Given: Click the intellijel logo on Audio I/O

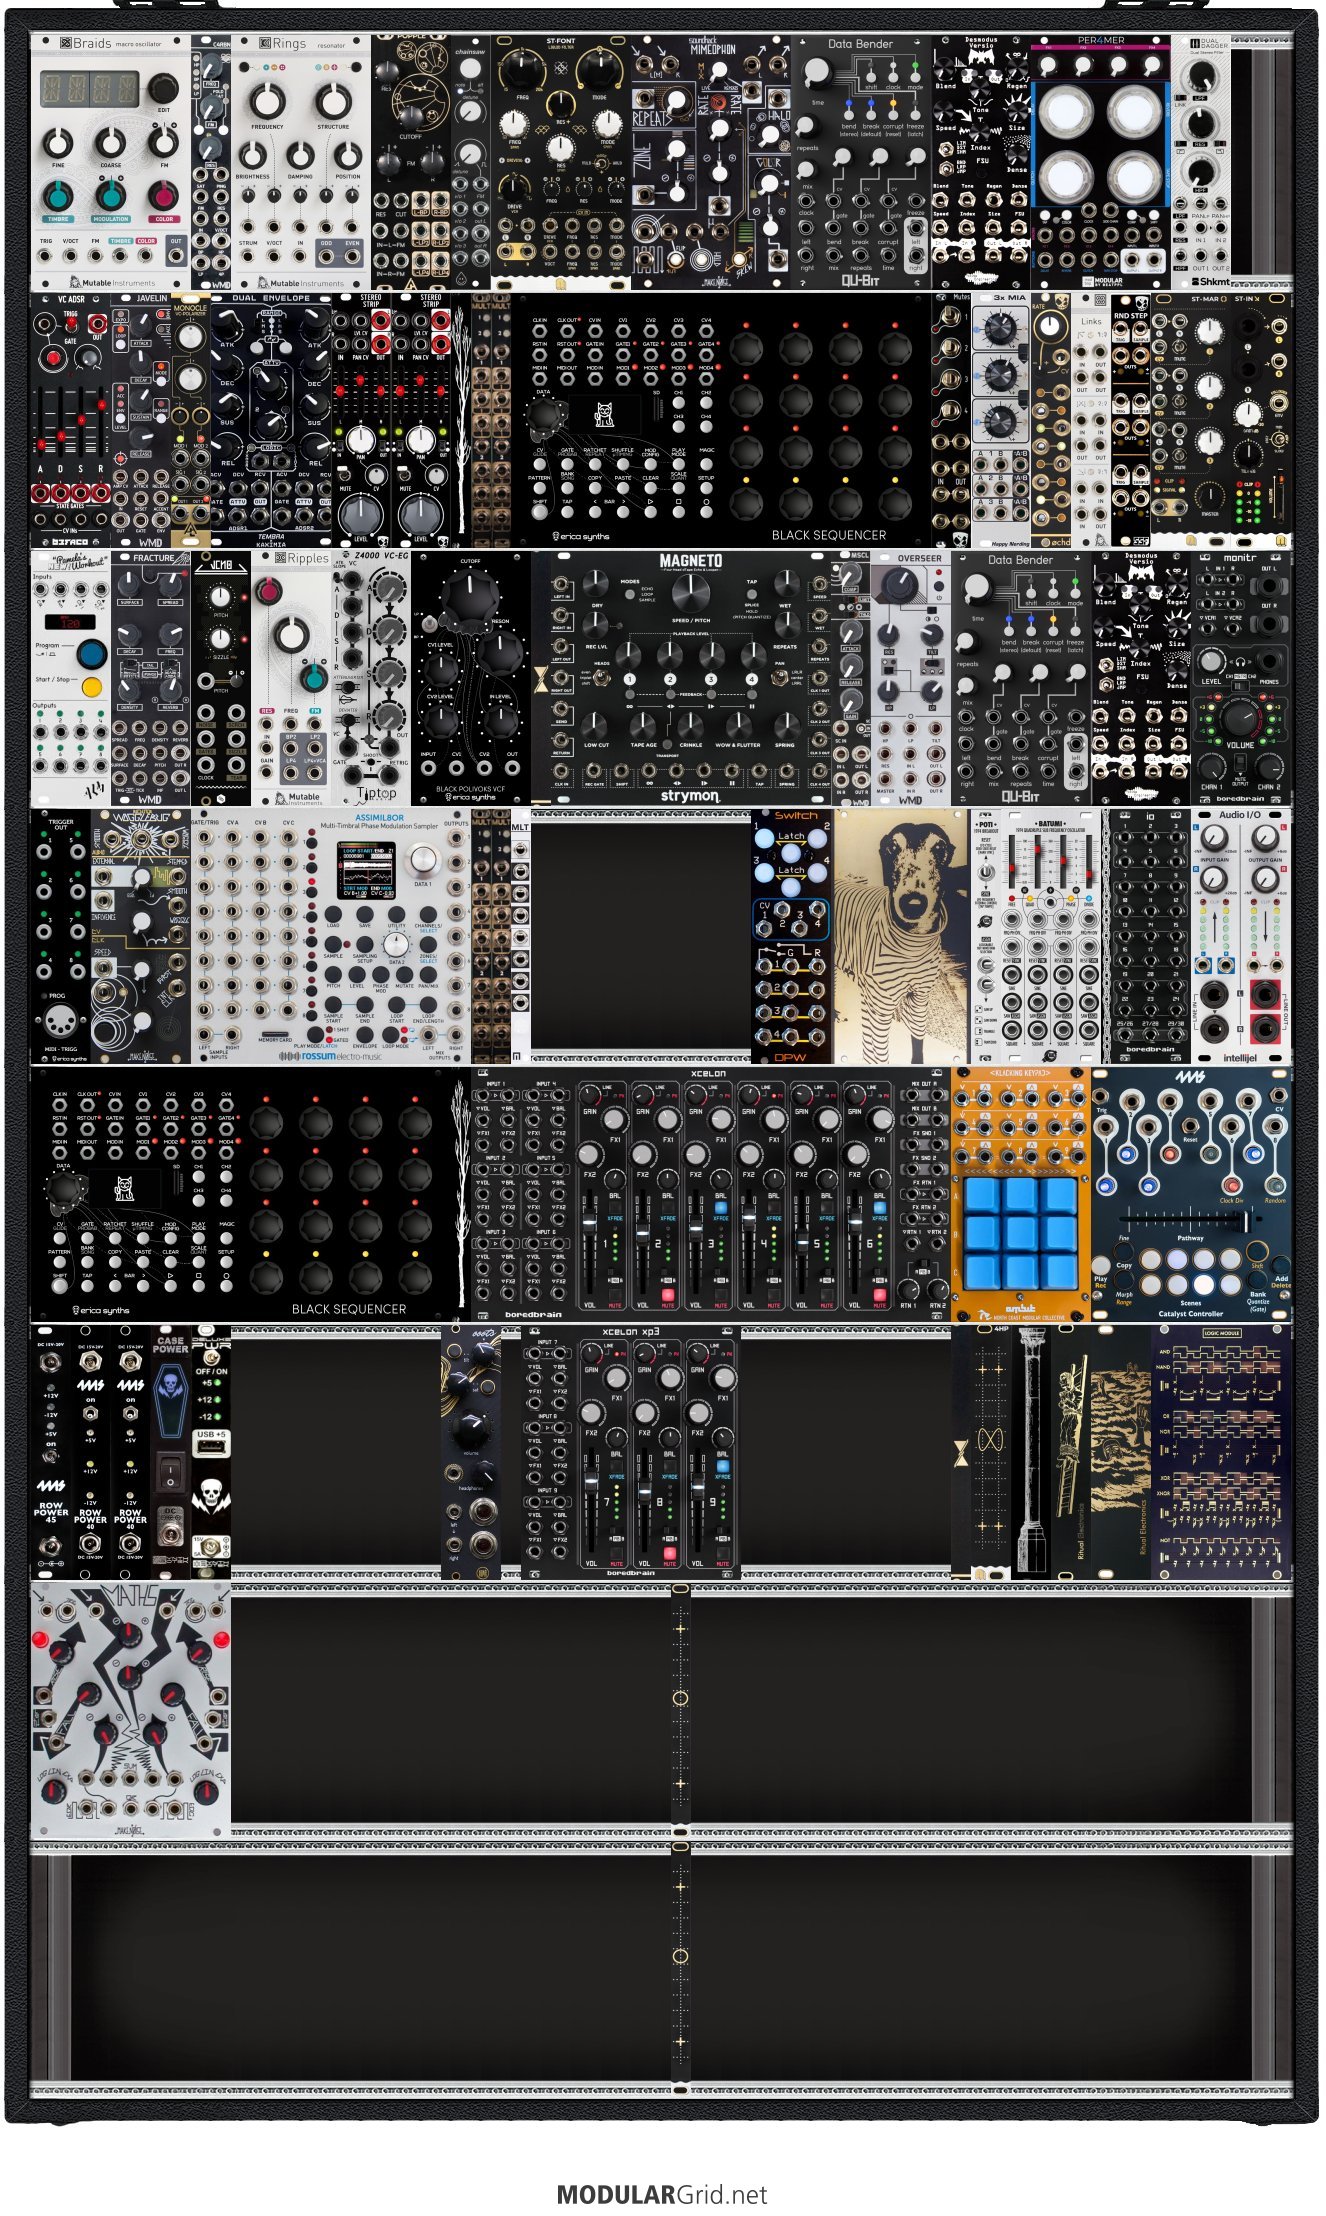Looking at the screenshot, I should (1240, 1057).
